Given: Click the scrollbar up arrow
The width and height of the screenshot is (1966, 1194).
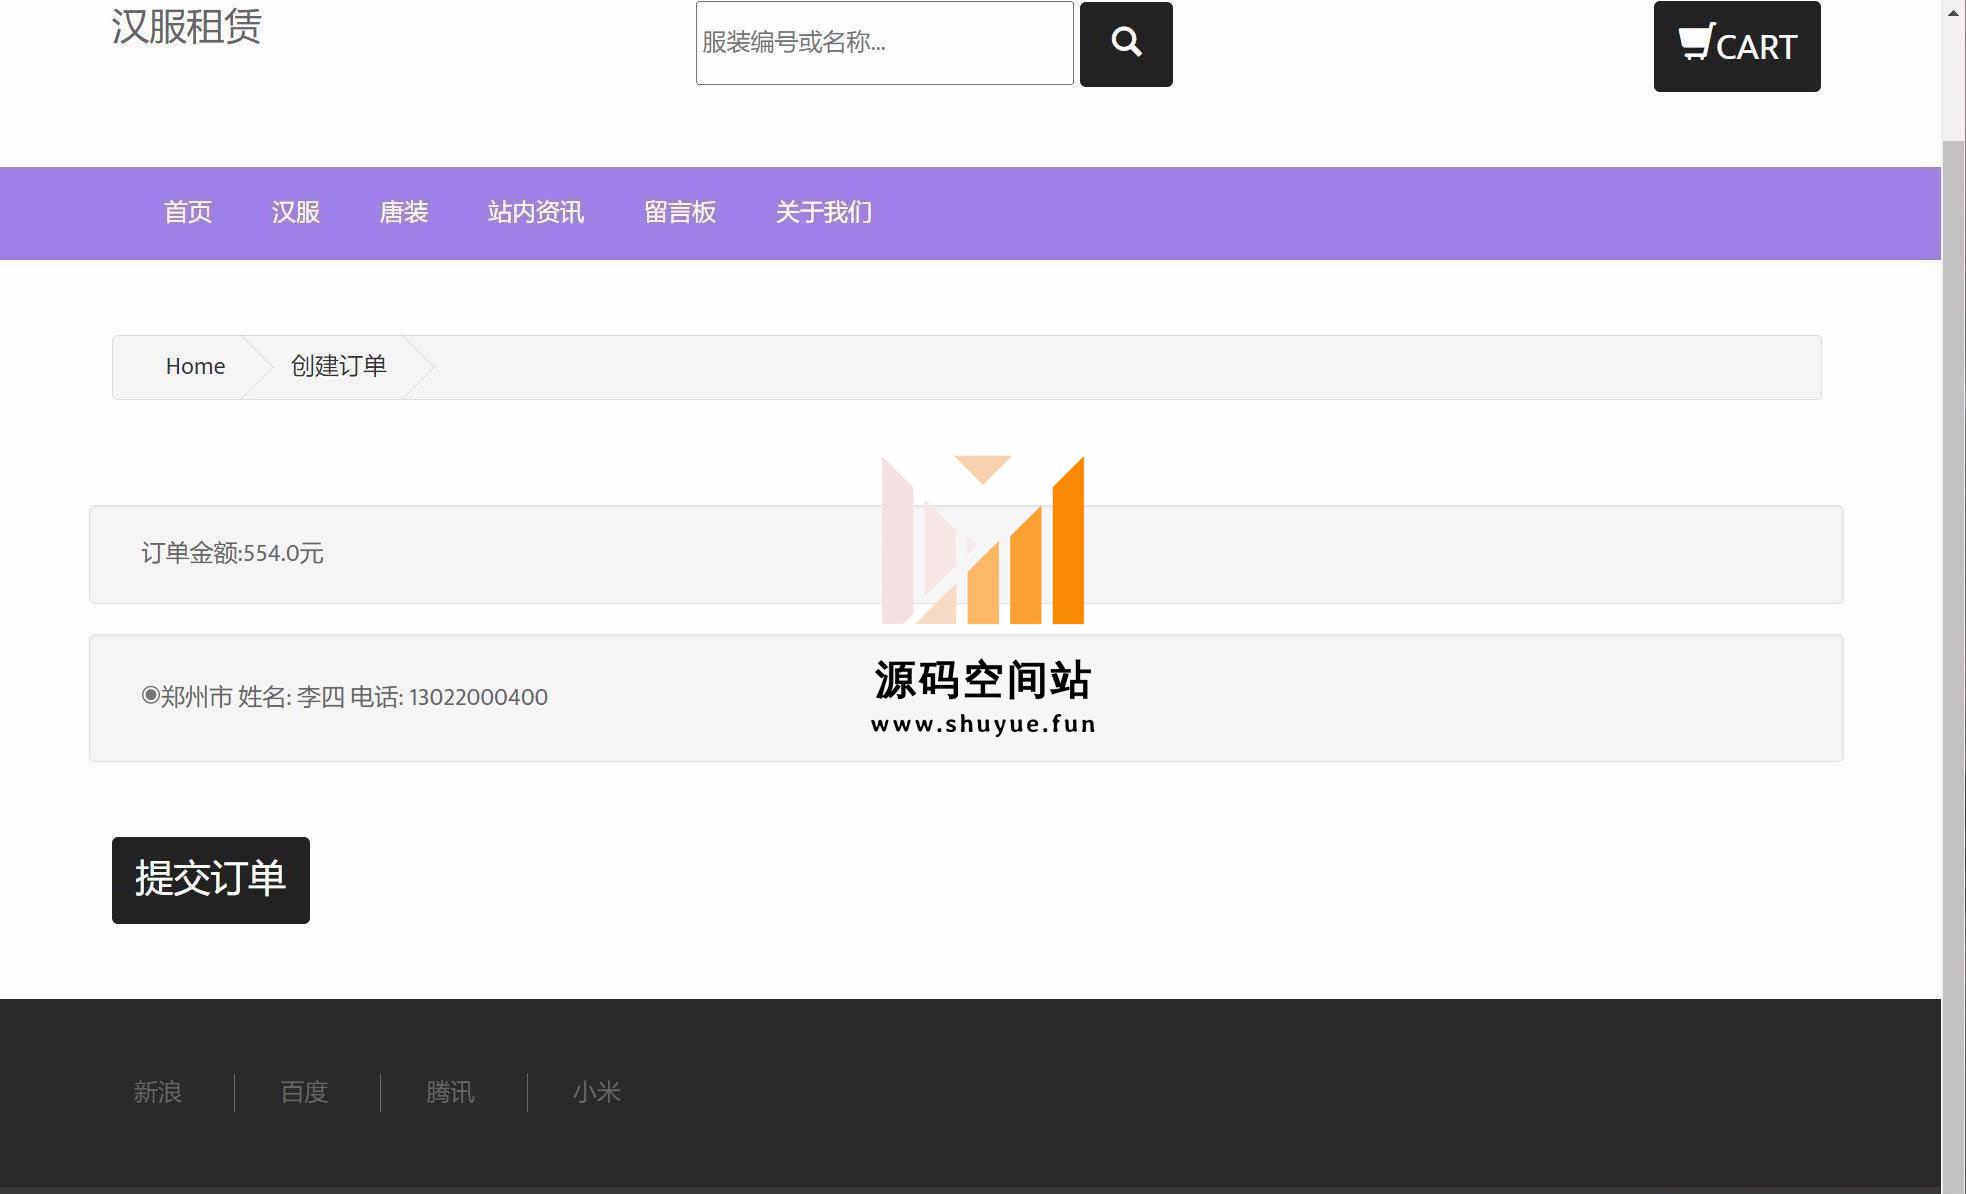Looking at the screenshot, I should (x=1953, y=12).
